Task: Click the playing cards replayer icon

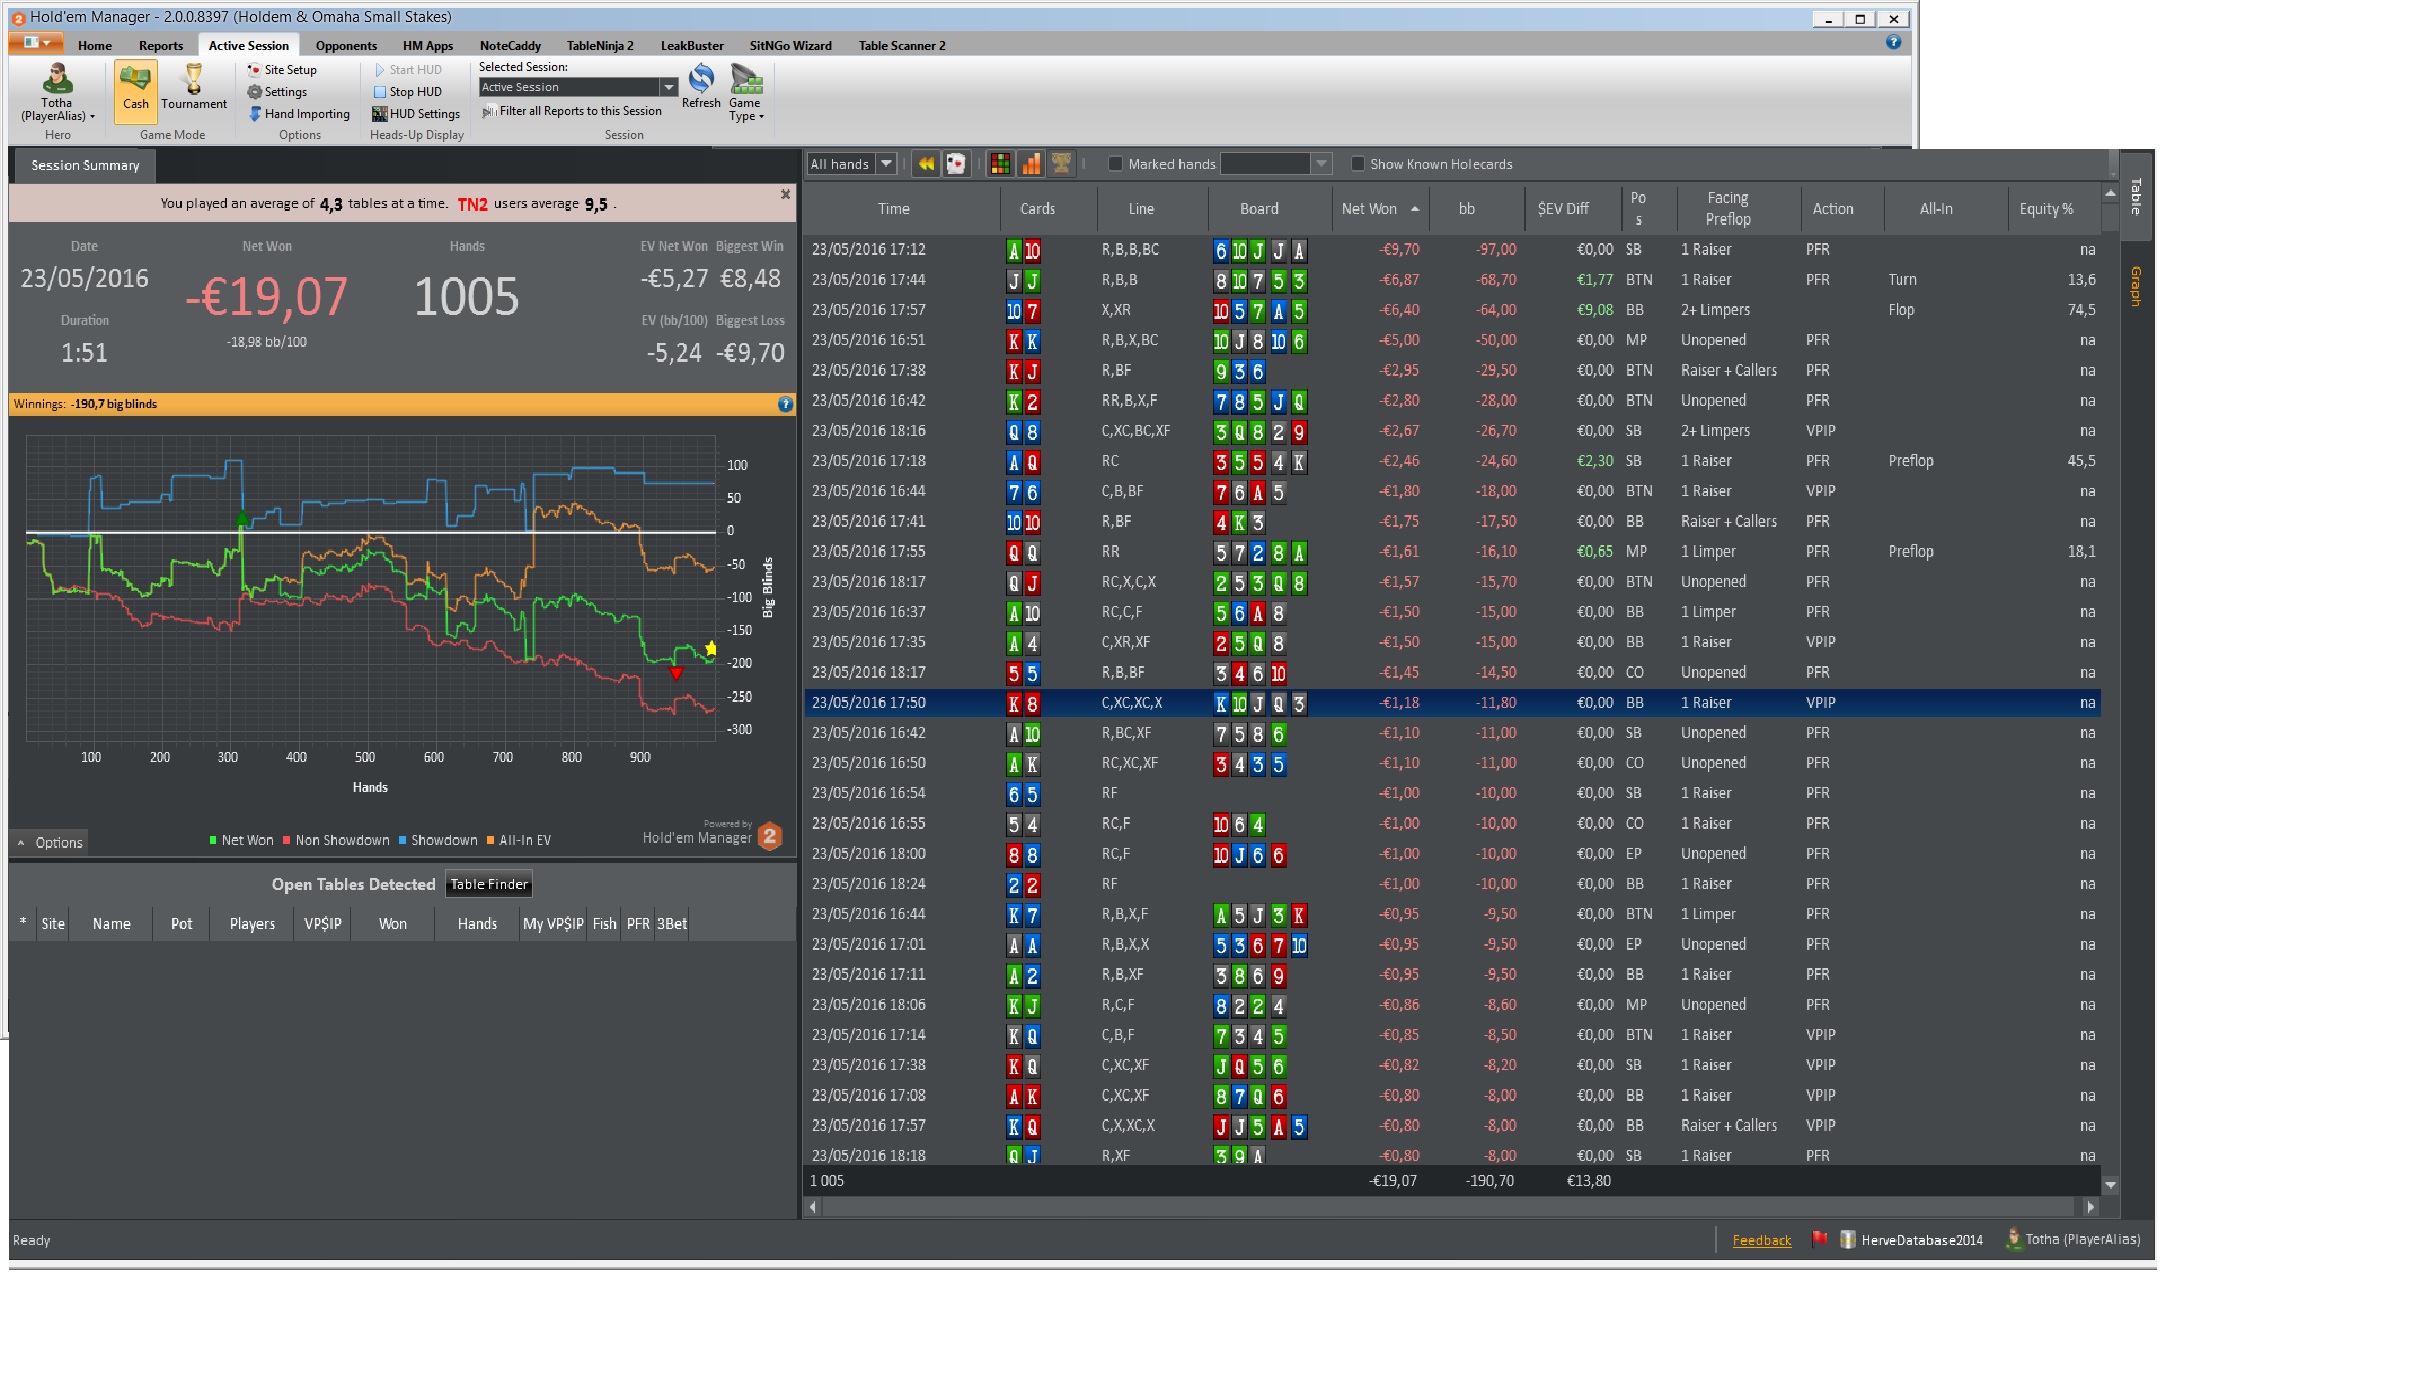Action: click(x=956, y=164)
